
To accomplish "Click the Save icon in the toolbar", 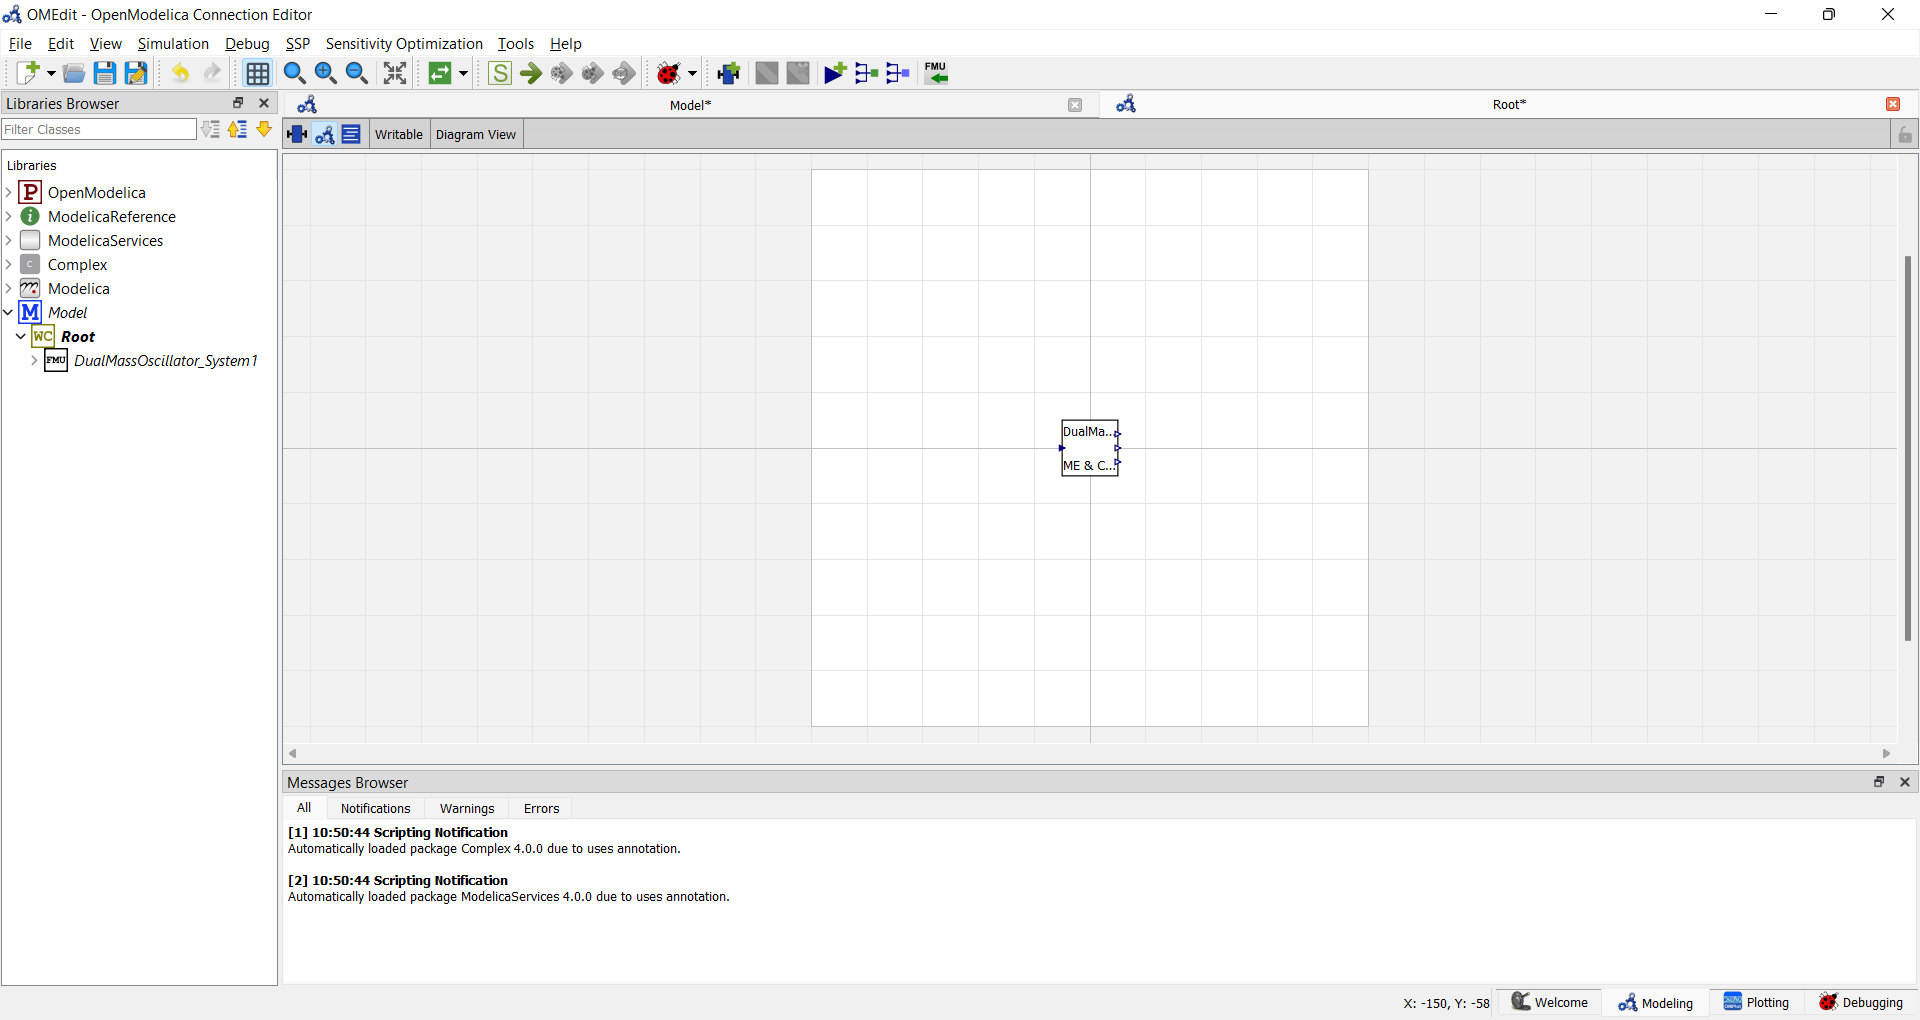I will pos(104,73).
